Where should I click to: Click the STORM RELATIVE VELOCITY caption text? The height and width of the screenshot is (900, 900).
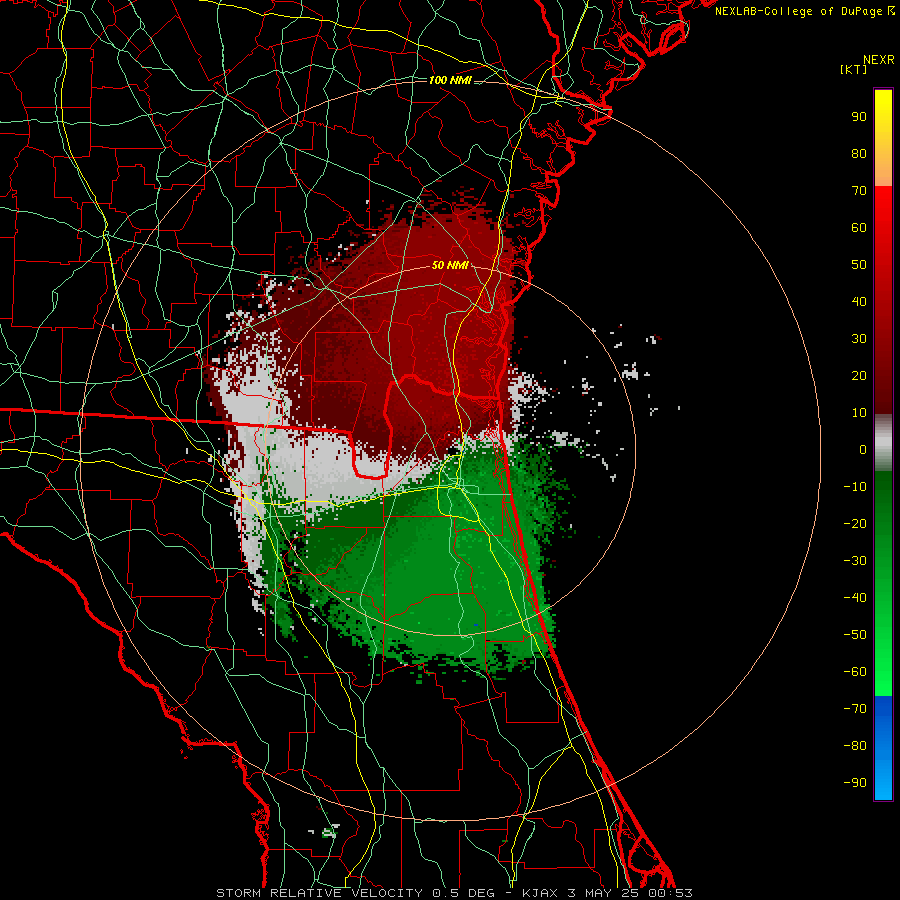[x=319, y=893]
